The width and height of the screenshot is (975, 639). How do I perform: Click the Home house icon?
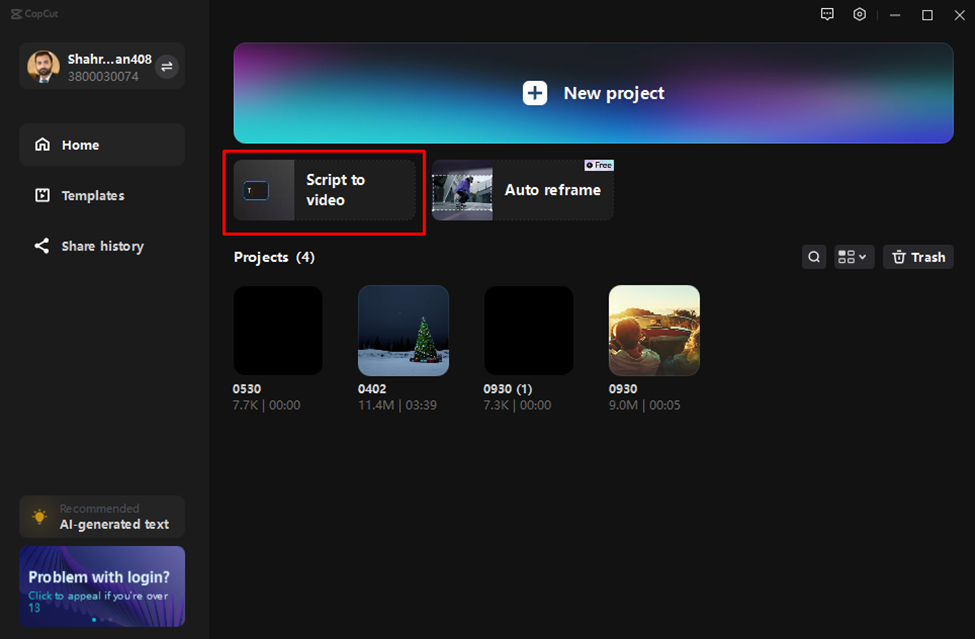tap(42, 145)
